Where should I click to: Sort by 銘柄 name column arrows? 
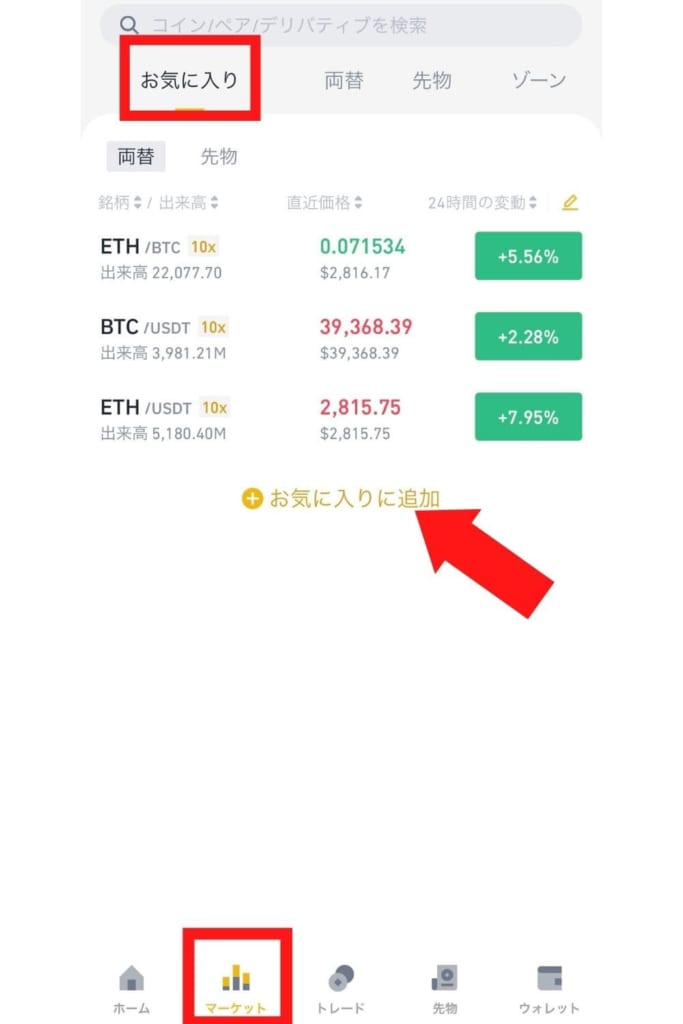[137, 202]
